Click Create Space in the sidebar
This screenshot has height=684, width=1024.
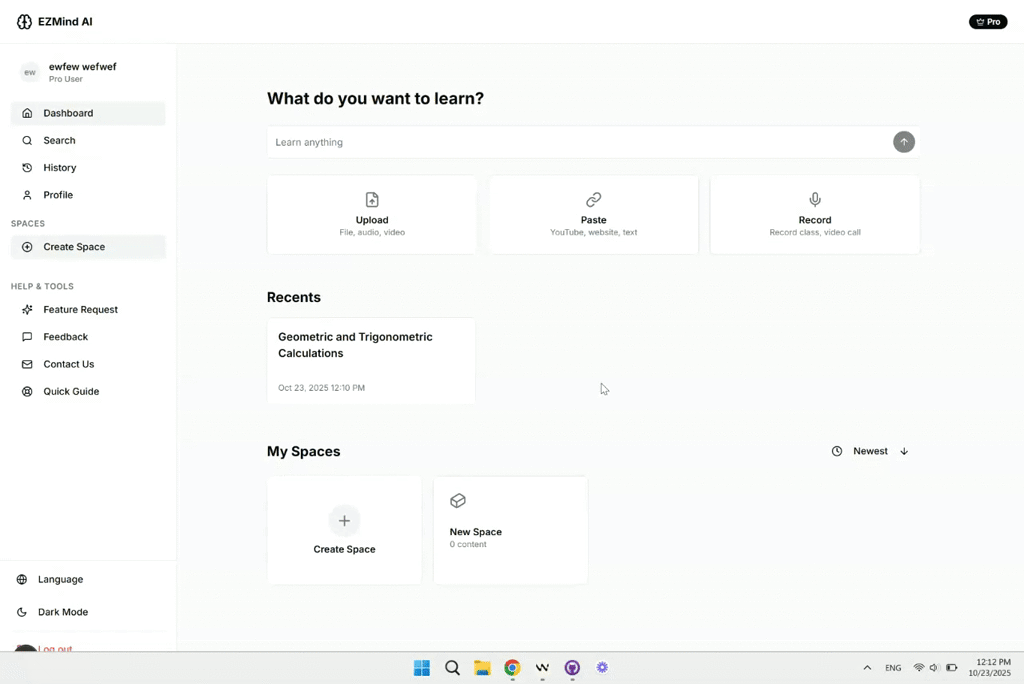coord(74,247)
